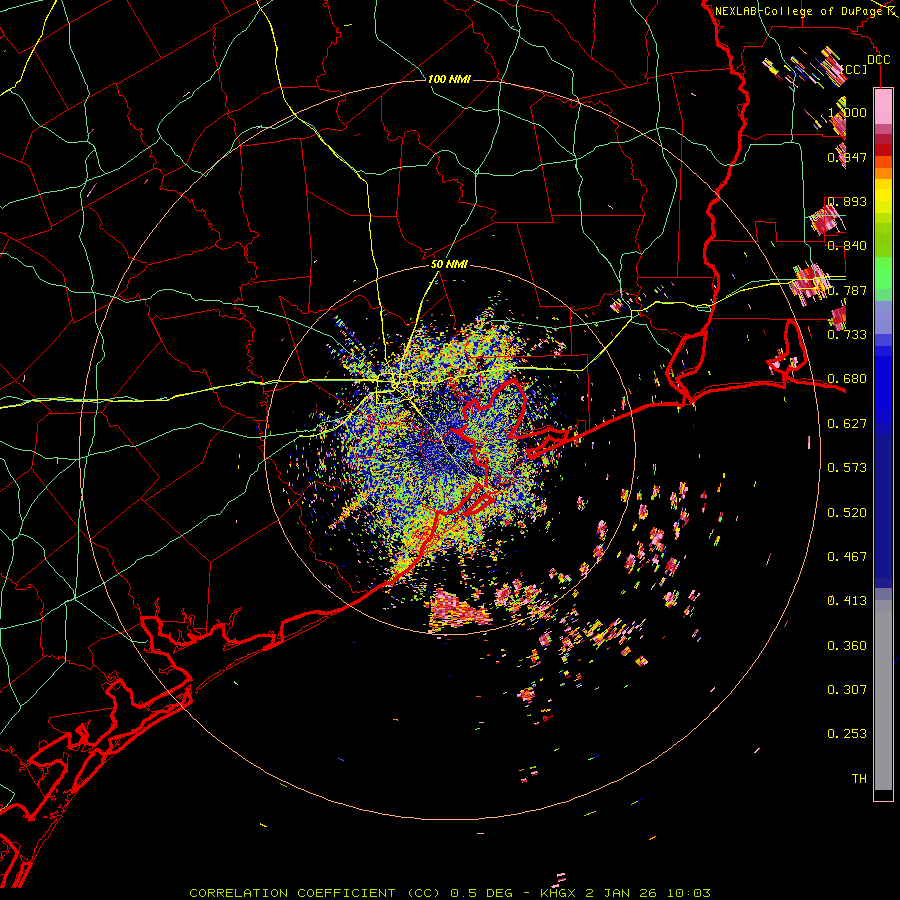Click the TH threshold label on the scale
The height and width of the screenshot is (900, 900).
click(x=859, y=779)
